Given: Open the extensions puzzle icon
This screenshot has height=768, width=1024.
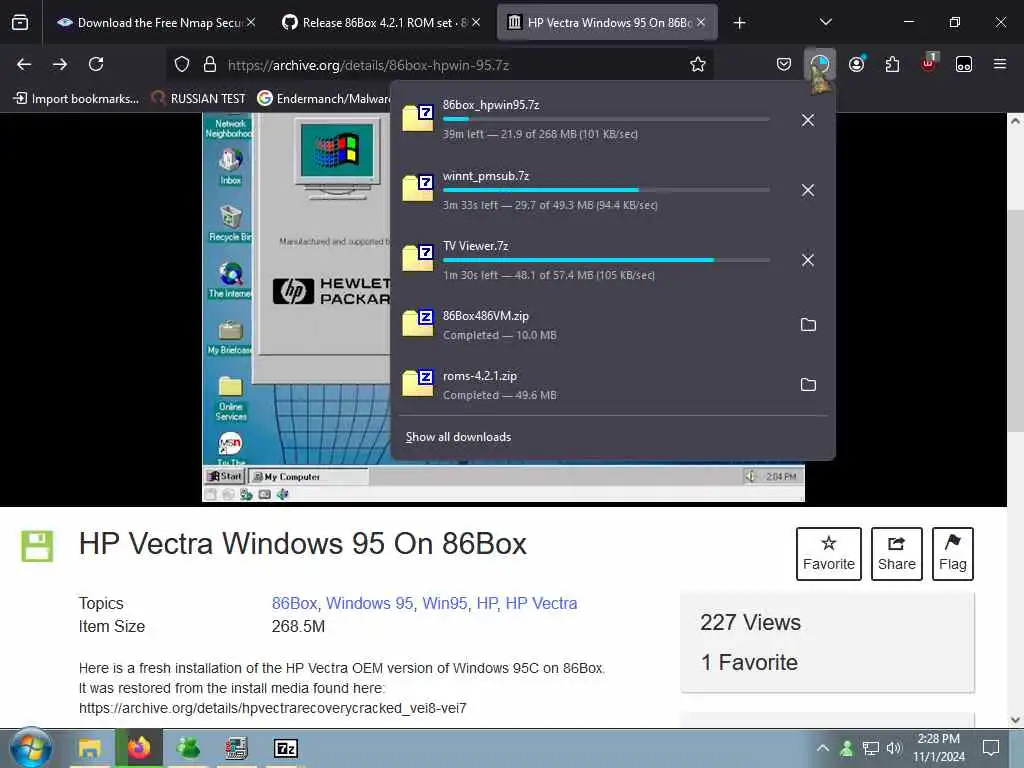Looking at the screenshot, I should pyautogui.click(x=892, y=64).
